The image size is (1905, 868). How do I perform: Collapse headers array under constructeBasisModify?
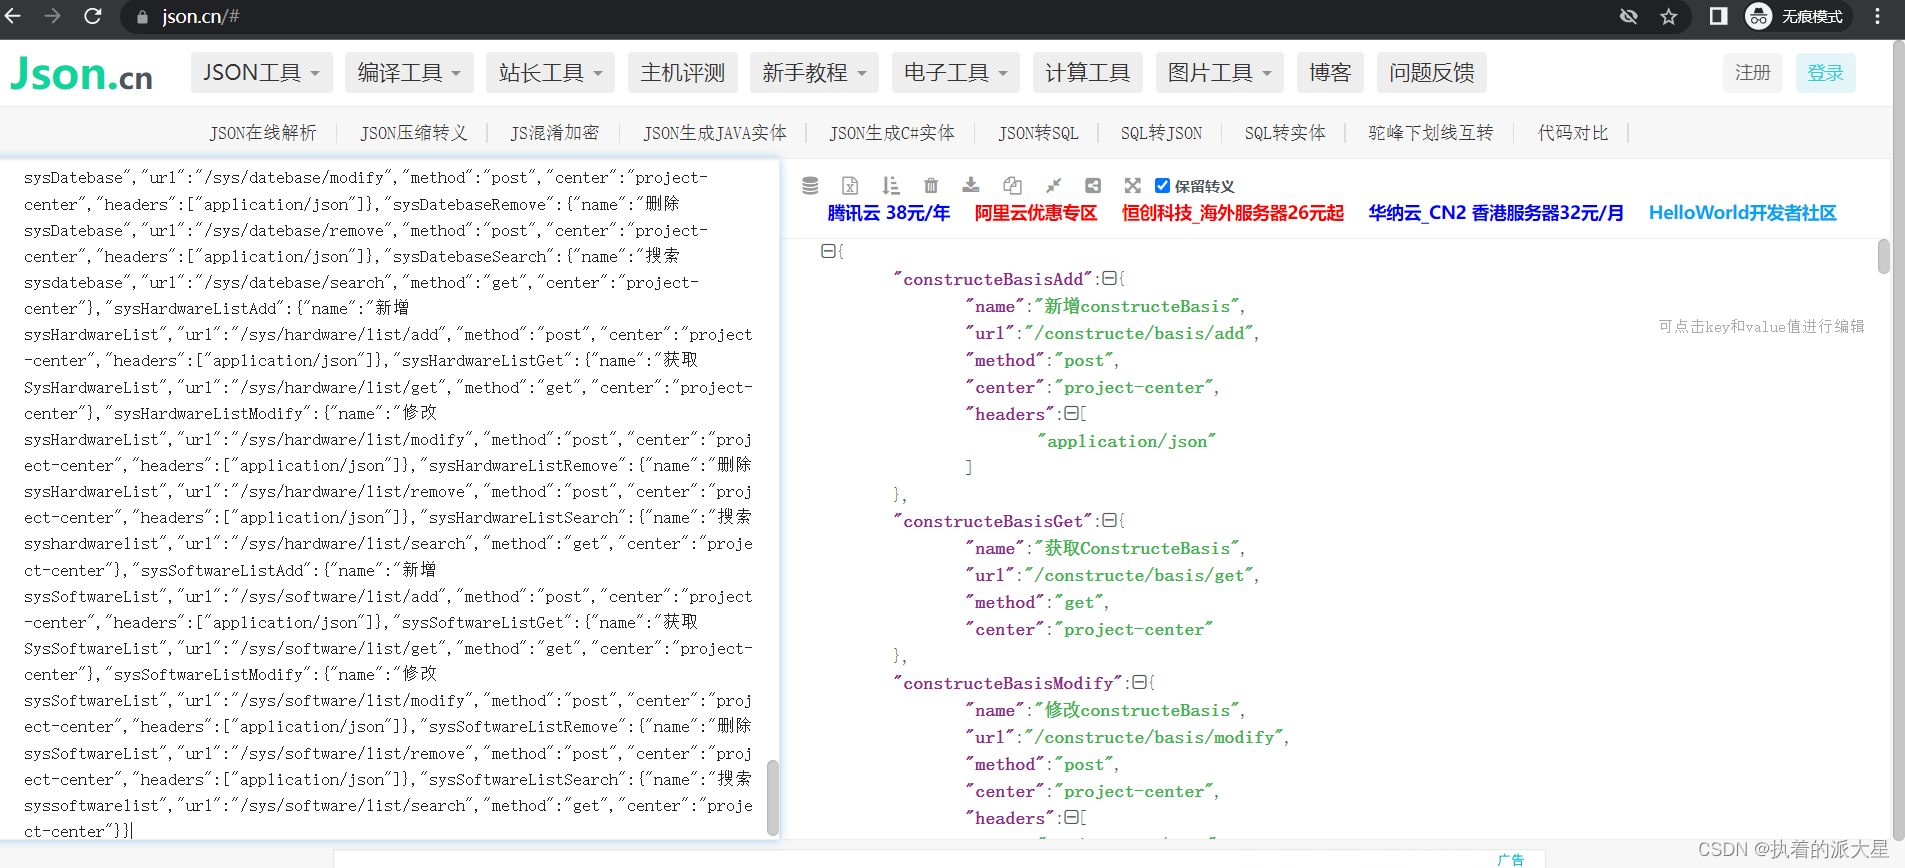coord(1071,817)
